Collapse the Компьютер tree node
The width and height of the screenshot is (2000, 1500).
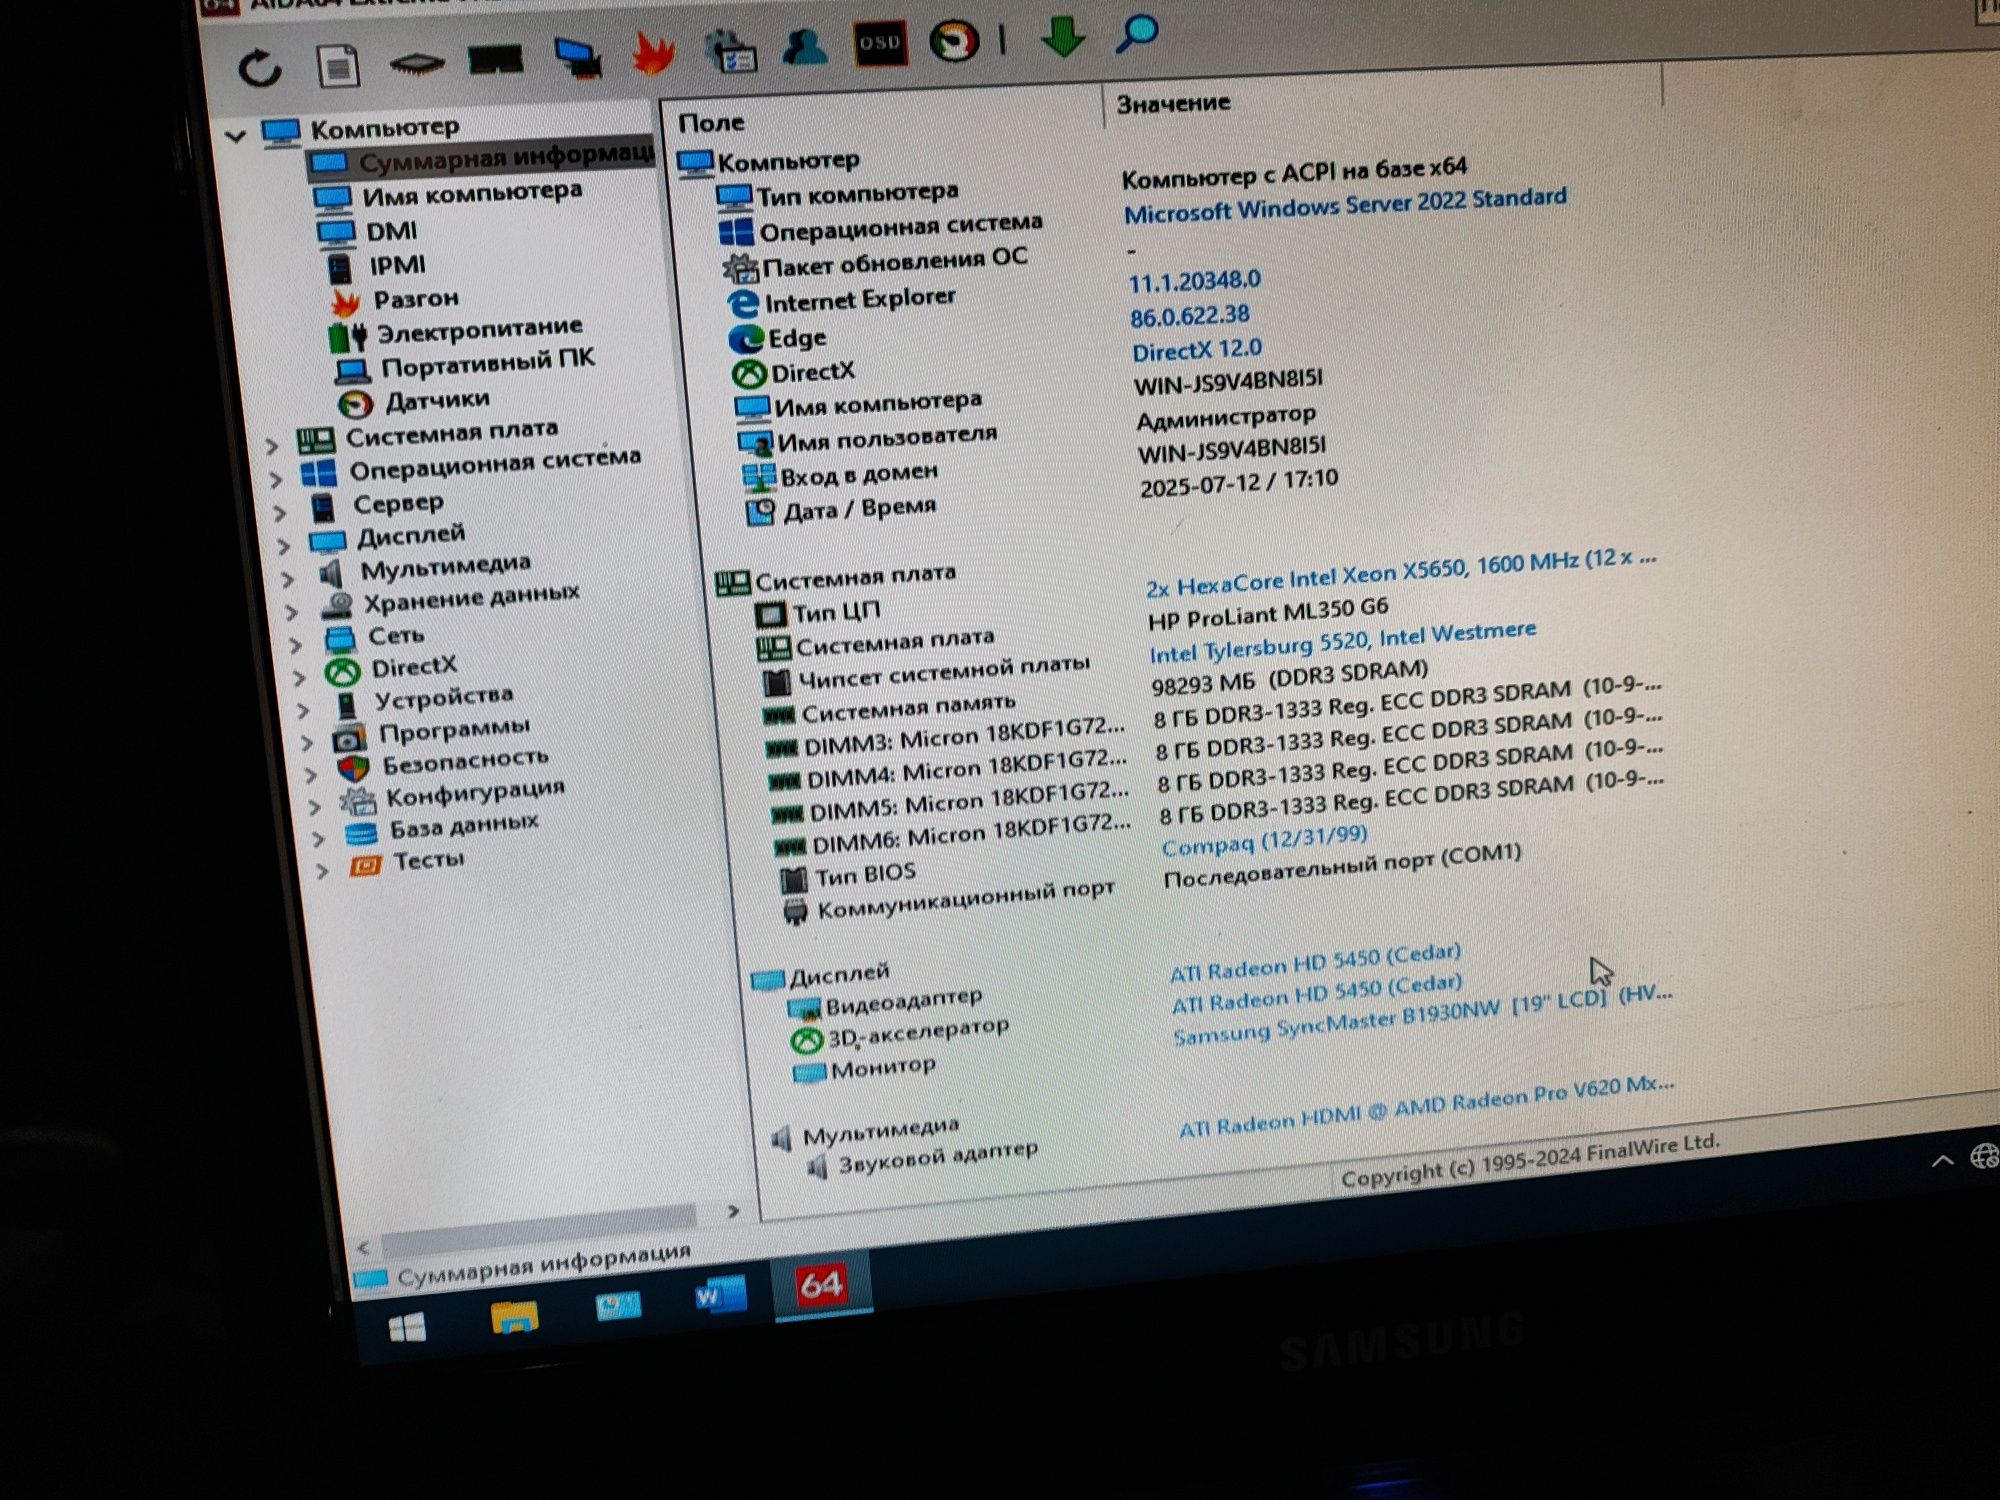[236, 135]
